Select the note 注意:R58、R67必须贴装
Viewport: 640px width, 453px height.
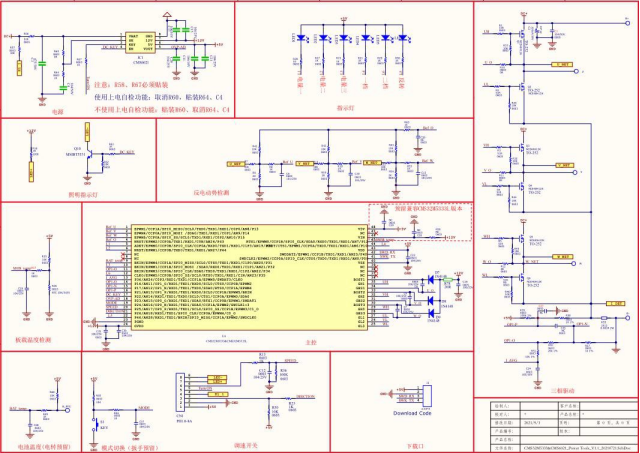[131, 86]
